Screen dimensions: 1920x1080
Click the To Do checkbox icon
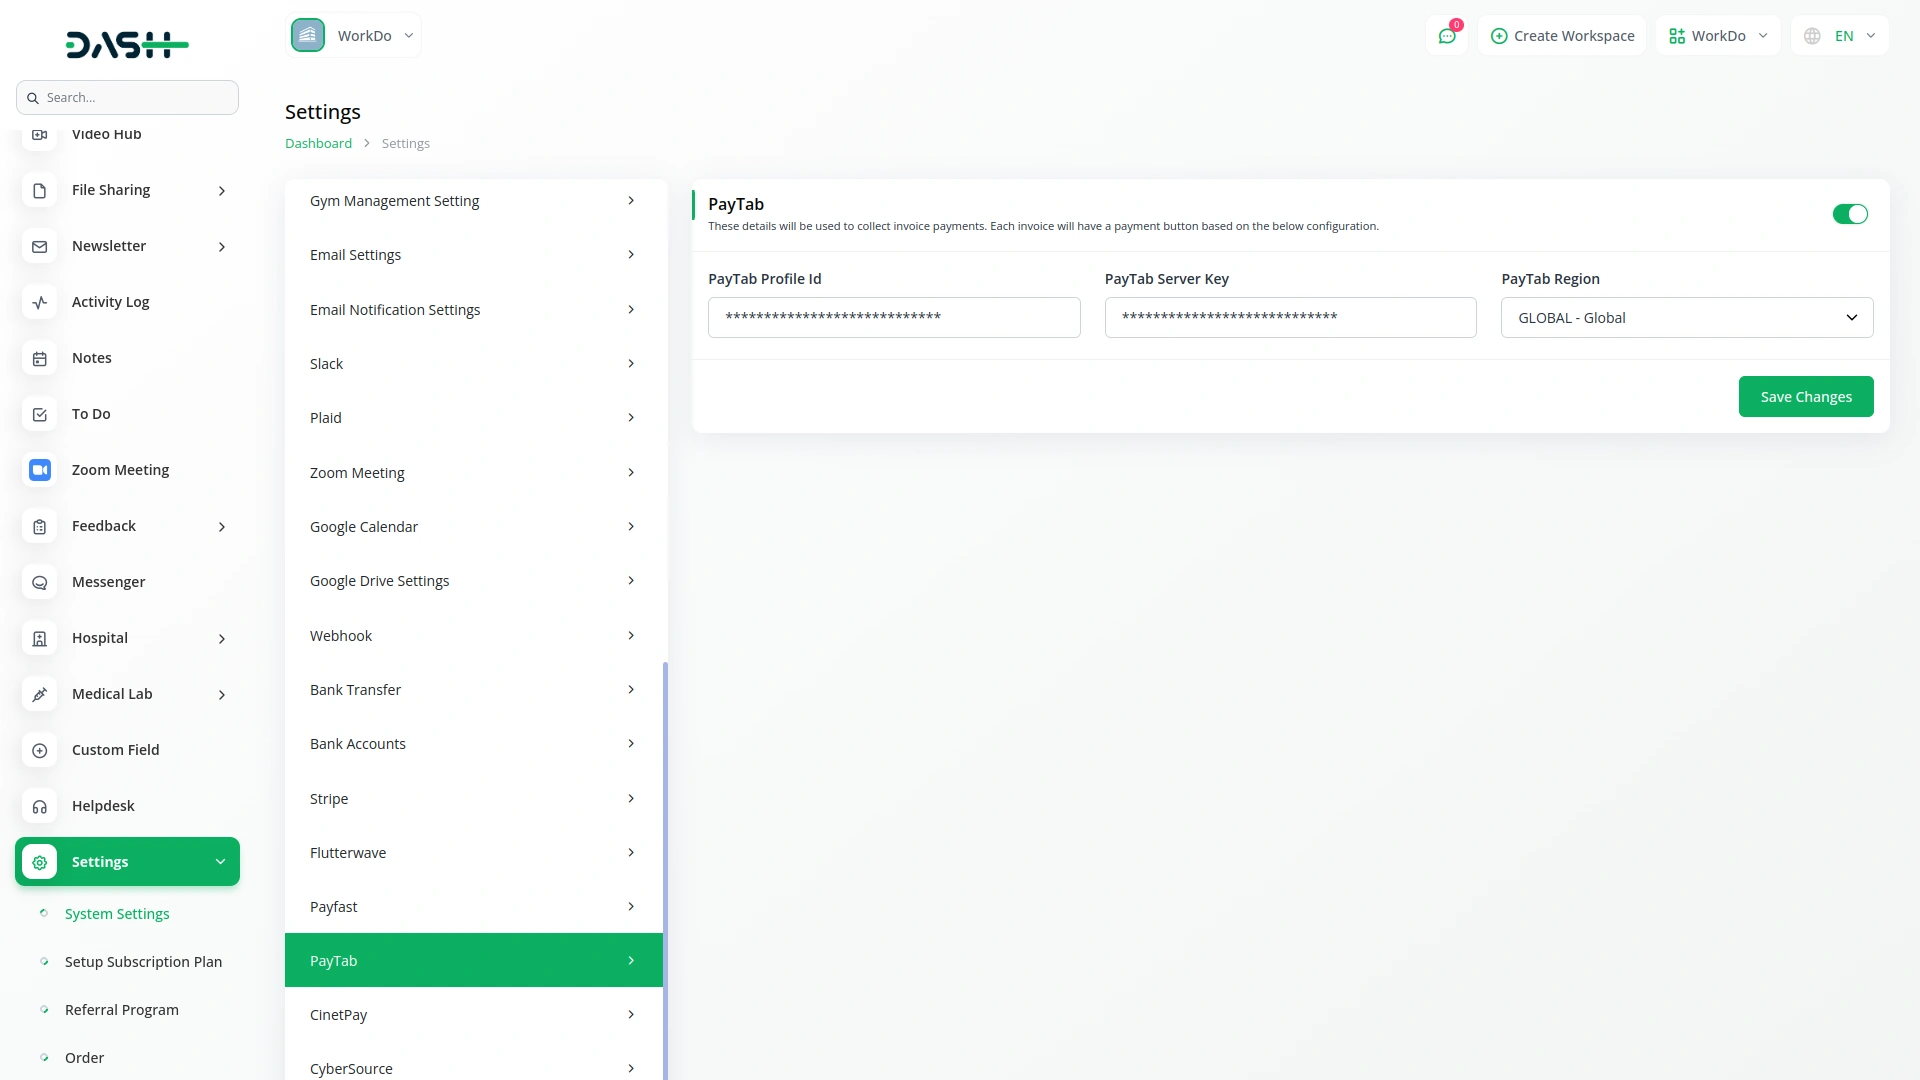(40, 414)
